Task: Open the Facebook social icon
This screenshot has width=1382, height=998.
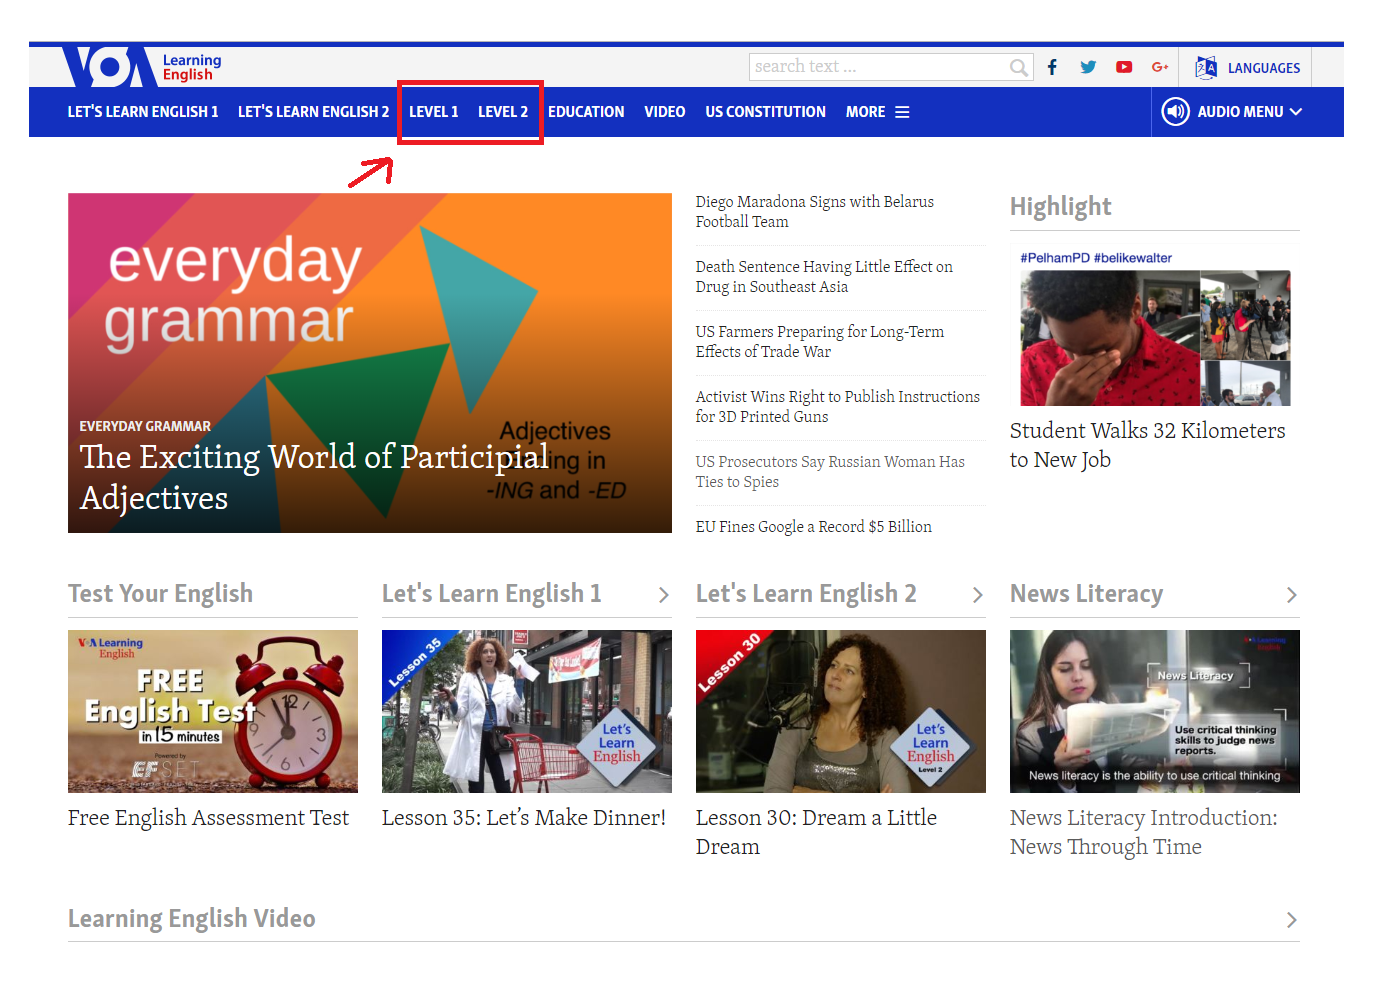Action: tap(1052, 67)
